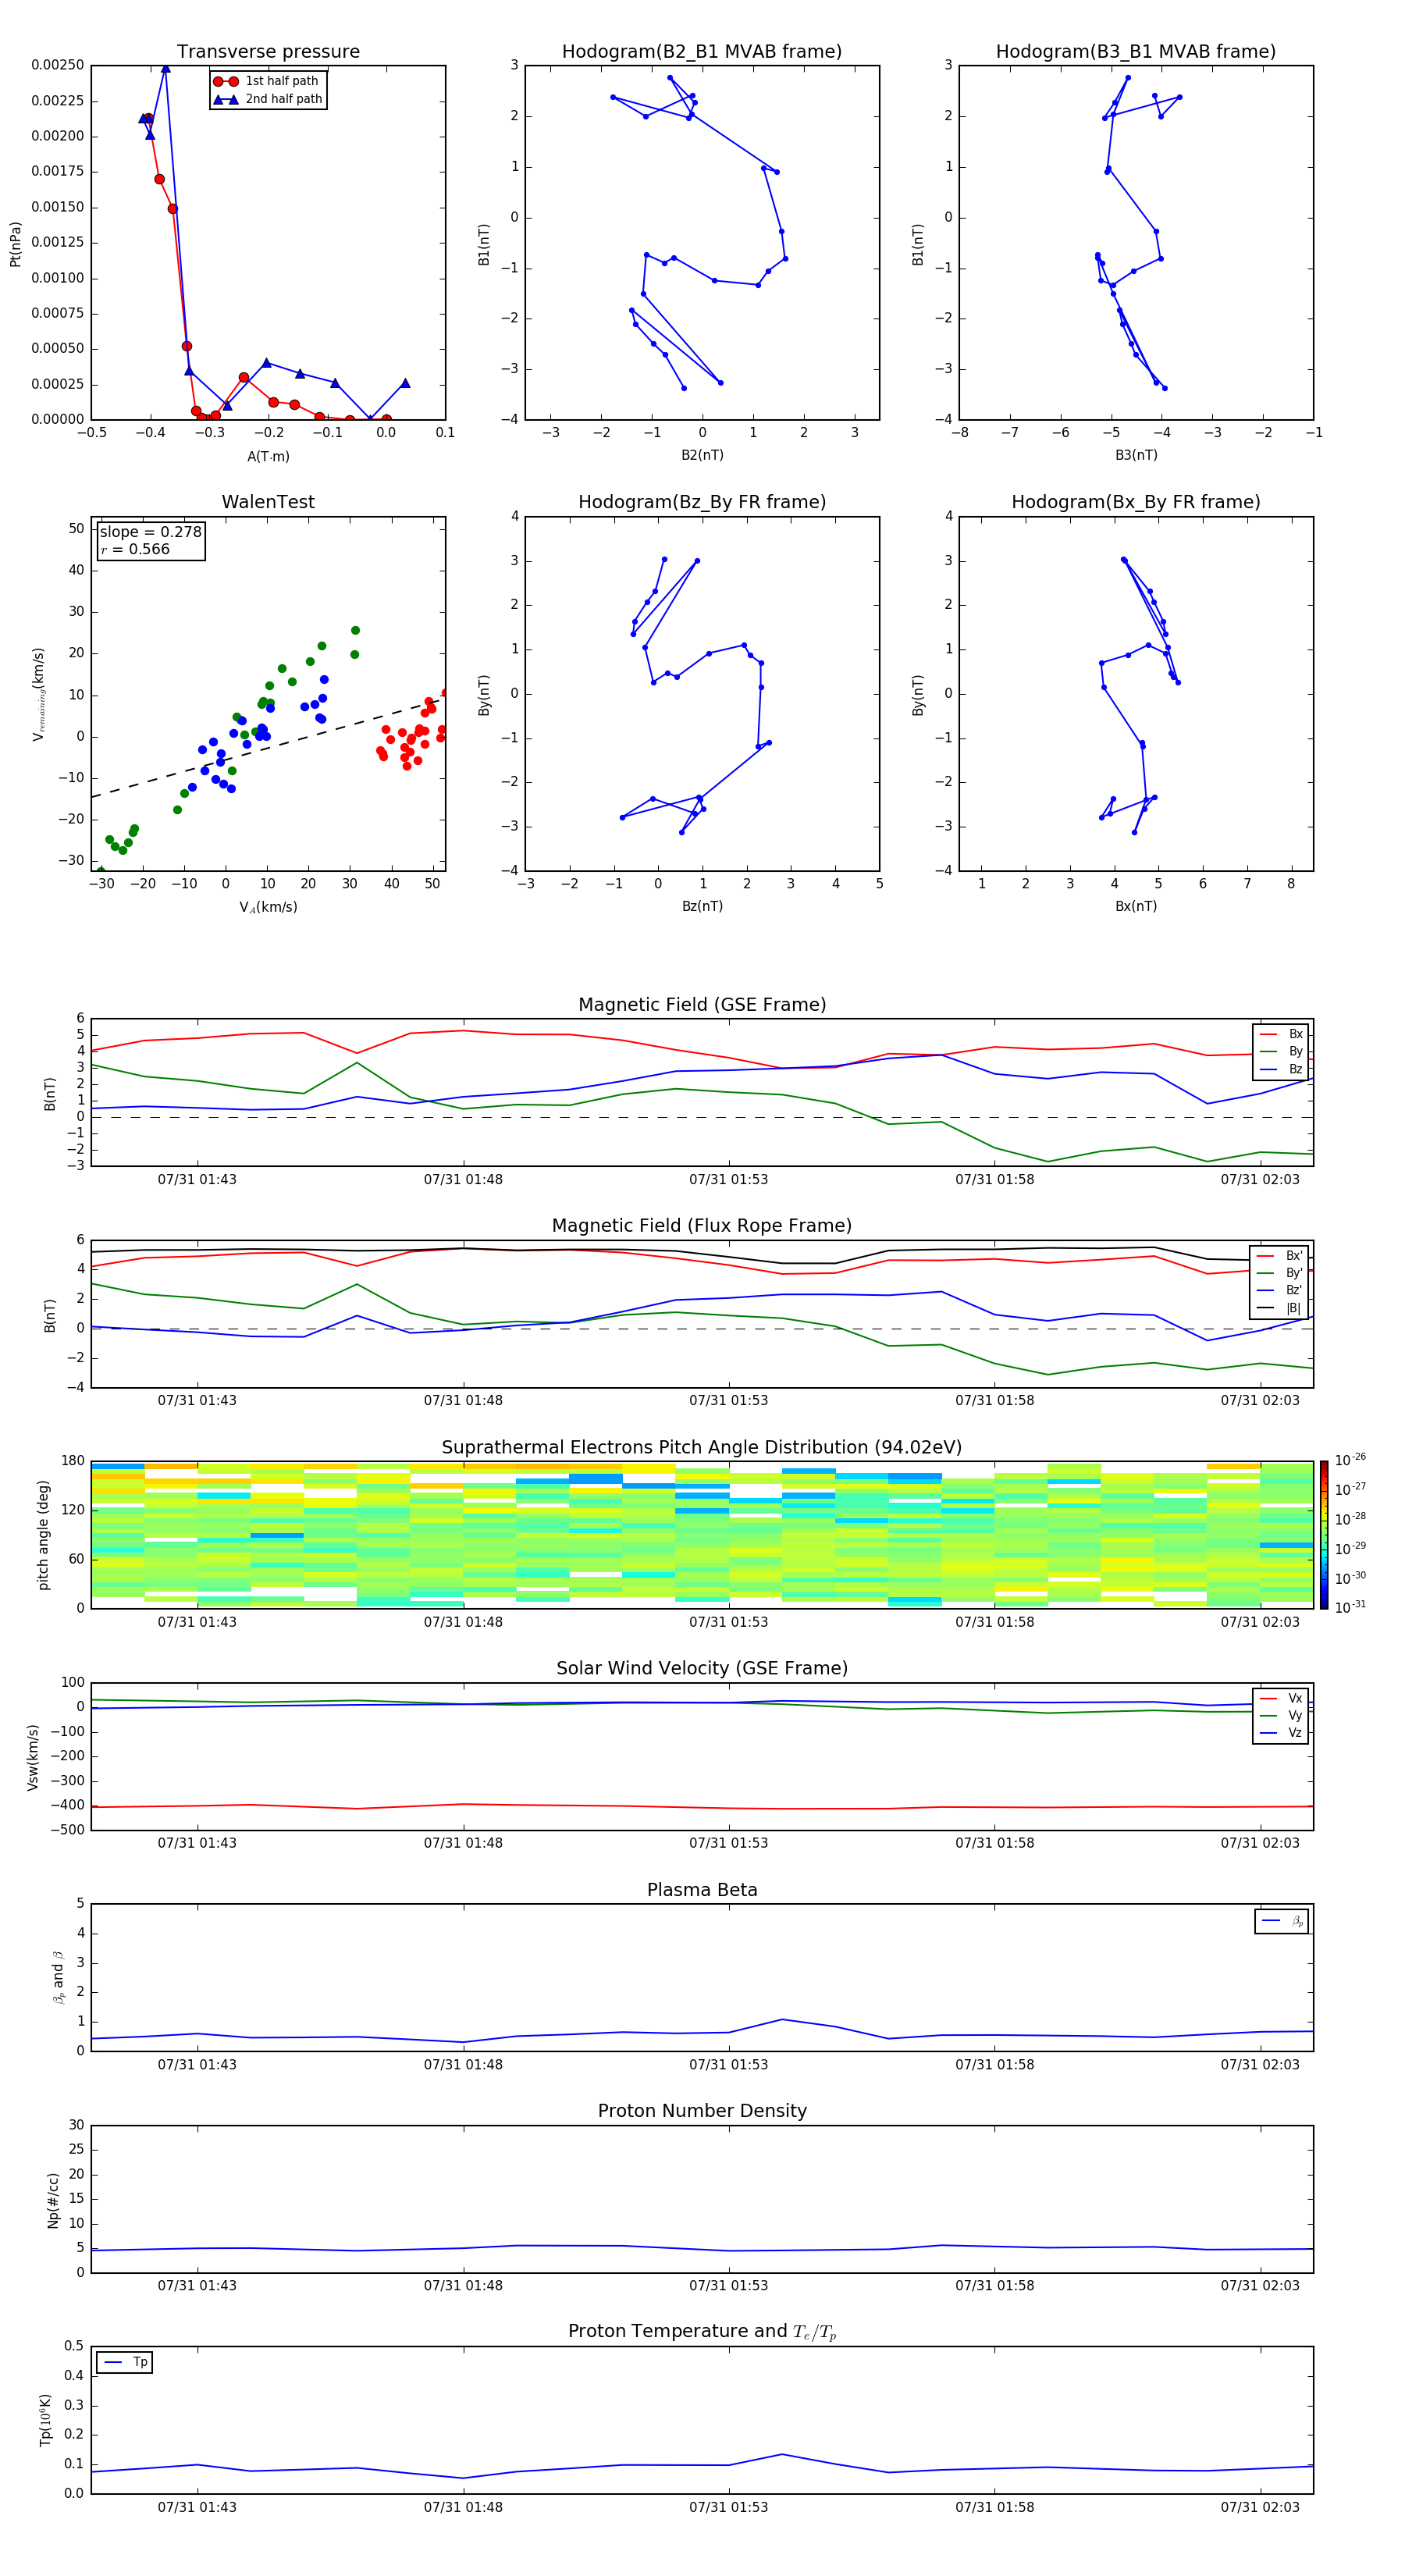Click the "V_A(km/s)" x-axis label
This screenshot has height=2576, width=1405.
pos(268,907)
